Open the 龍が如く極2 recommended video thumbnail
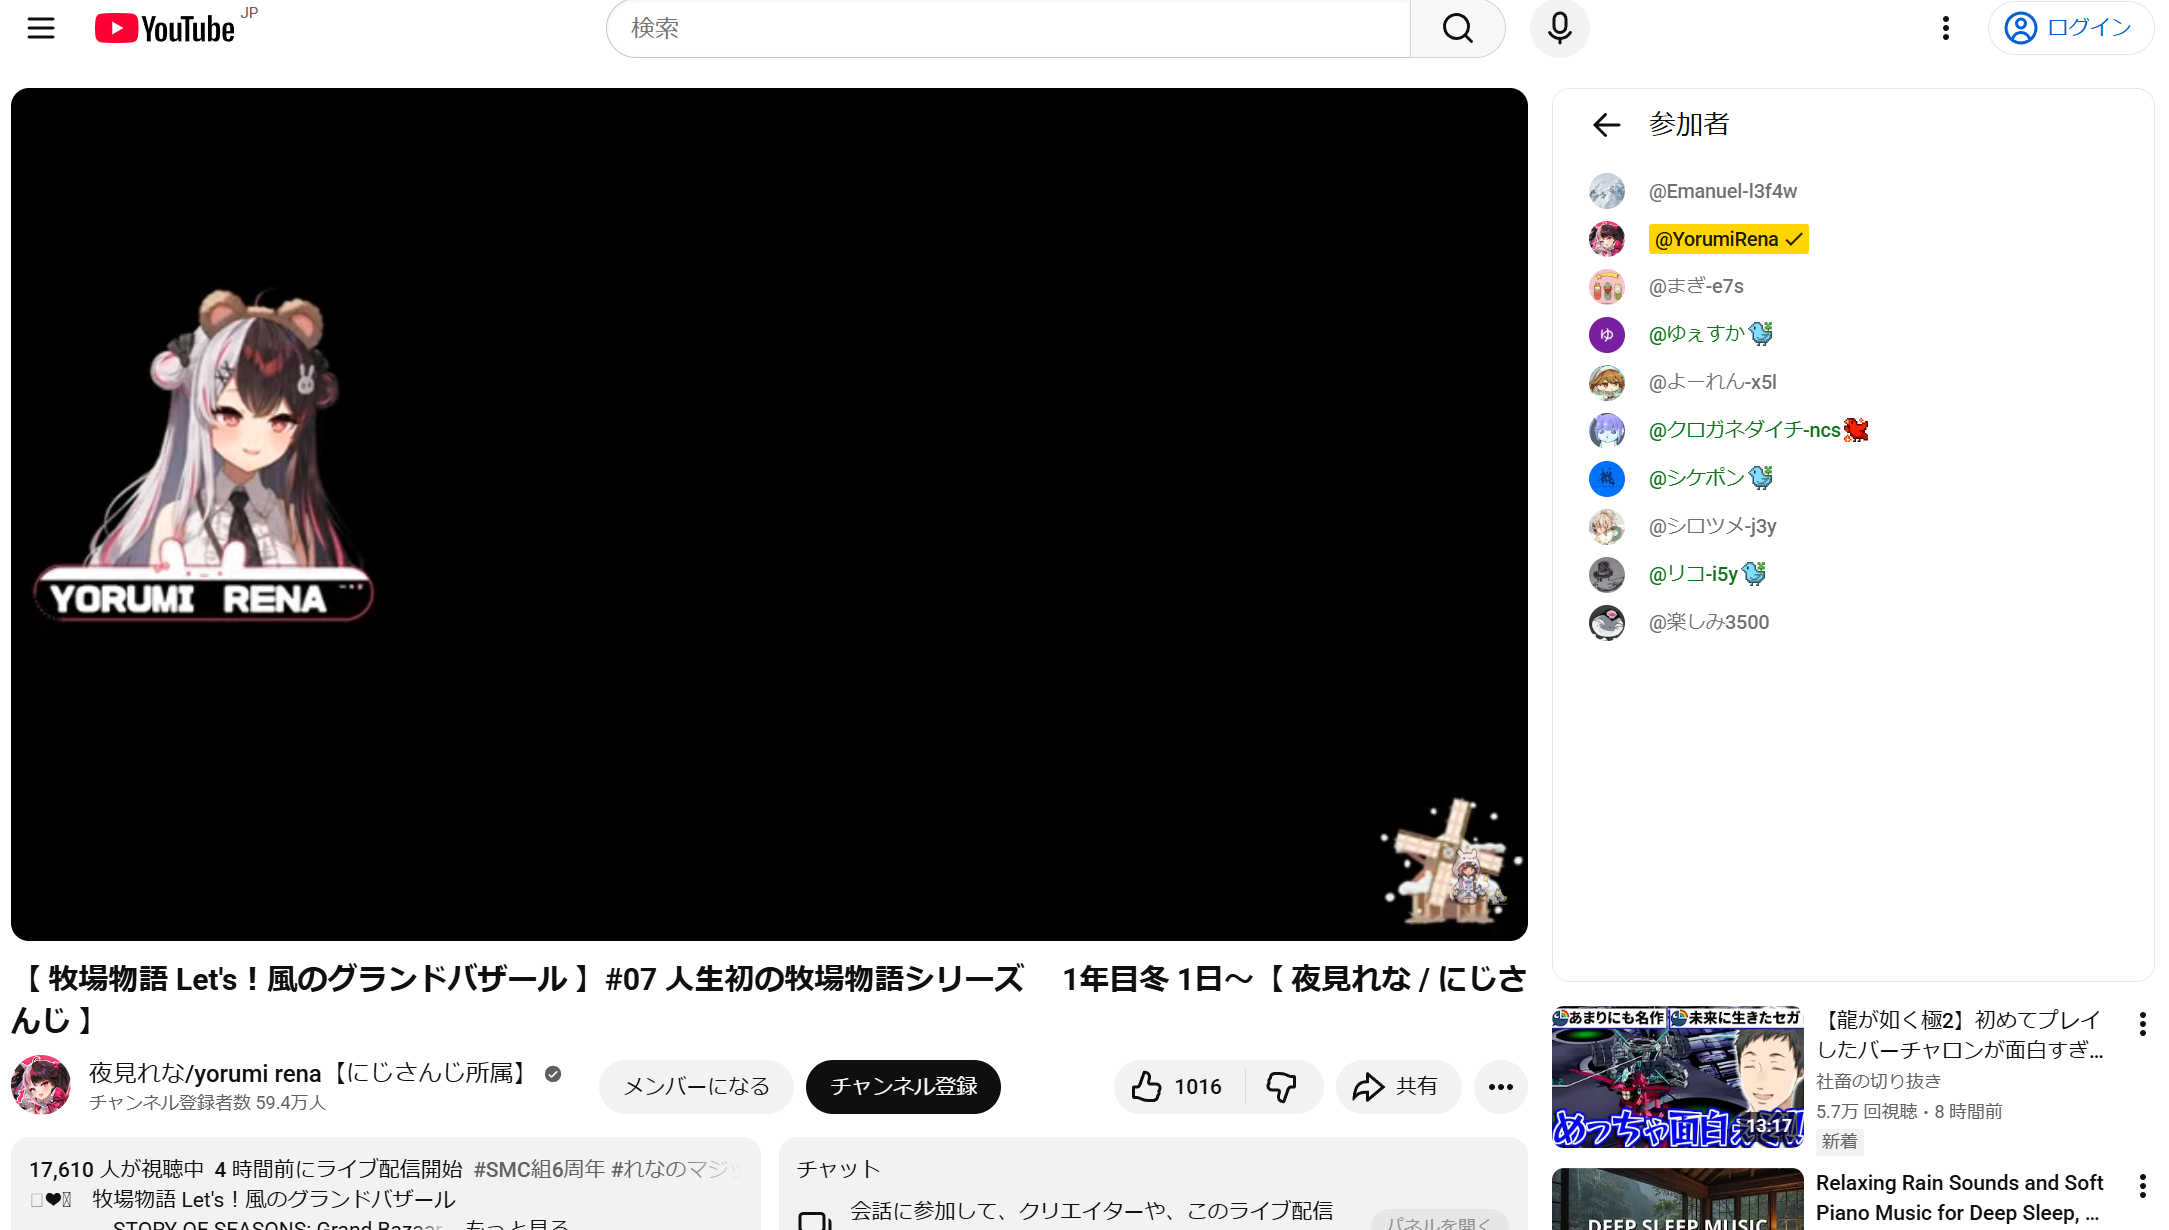The width and height of the screenshot is (2169, 1230). [x=1677, y=1077]
